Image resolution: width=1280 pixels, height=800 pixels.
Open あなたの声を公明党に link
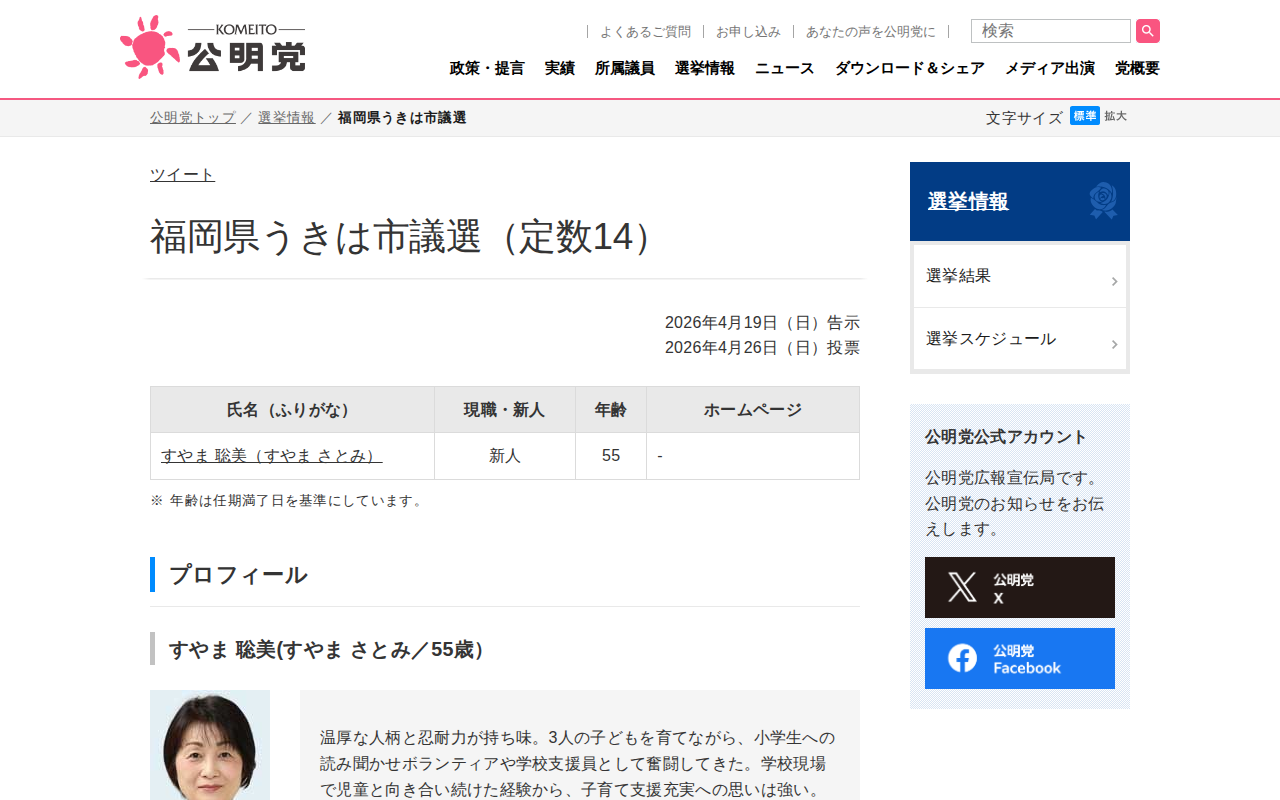pyautogui.click(x=871, y=32)
